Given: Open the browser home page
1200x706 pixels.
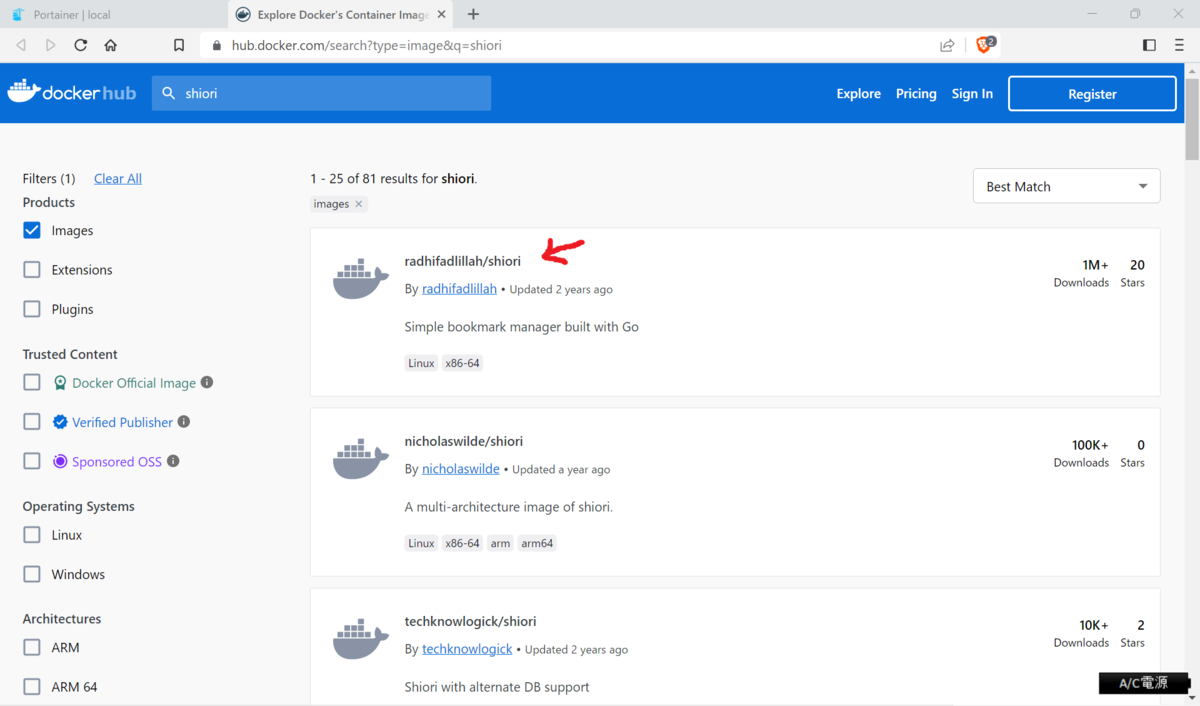Looking at the screenshot, I should click(x=111, y=45).
